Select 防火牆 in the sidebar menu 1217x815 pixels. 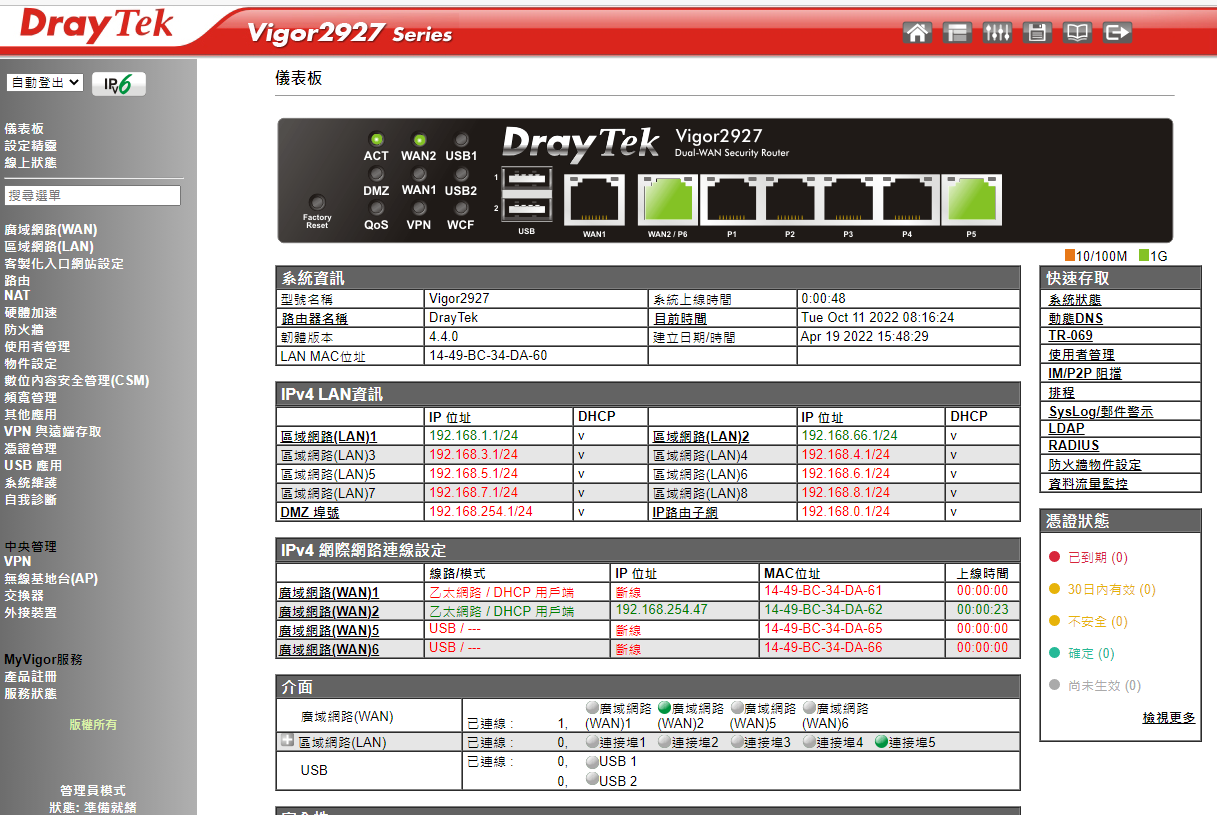[24, 329]
